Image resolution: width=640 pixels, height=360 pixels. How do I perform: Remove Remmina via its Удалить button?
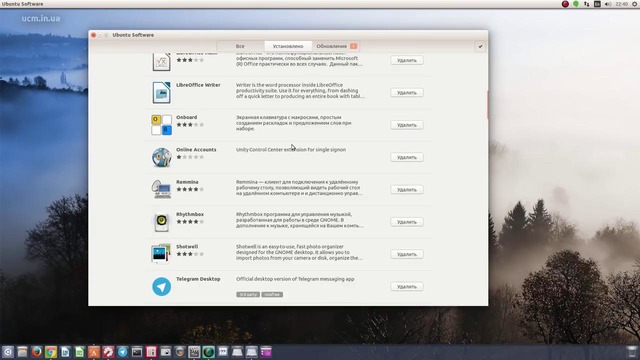407,189
